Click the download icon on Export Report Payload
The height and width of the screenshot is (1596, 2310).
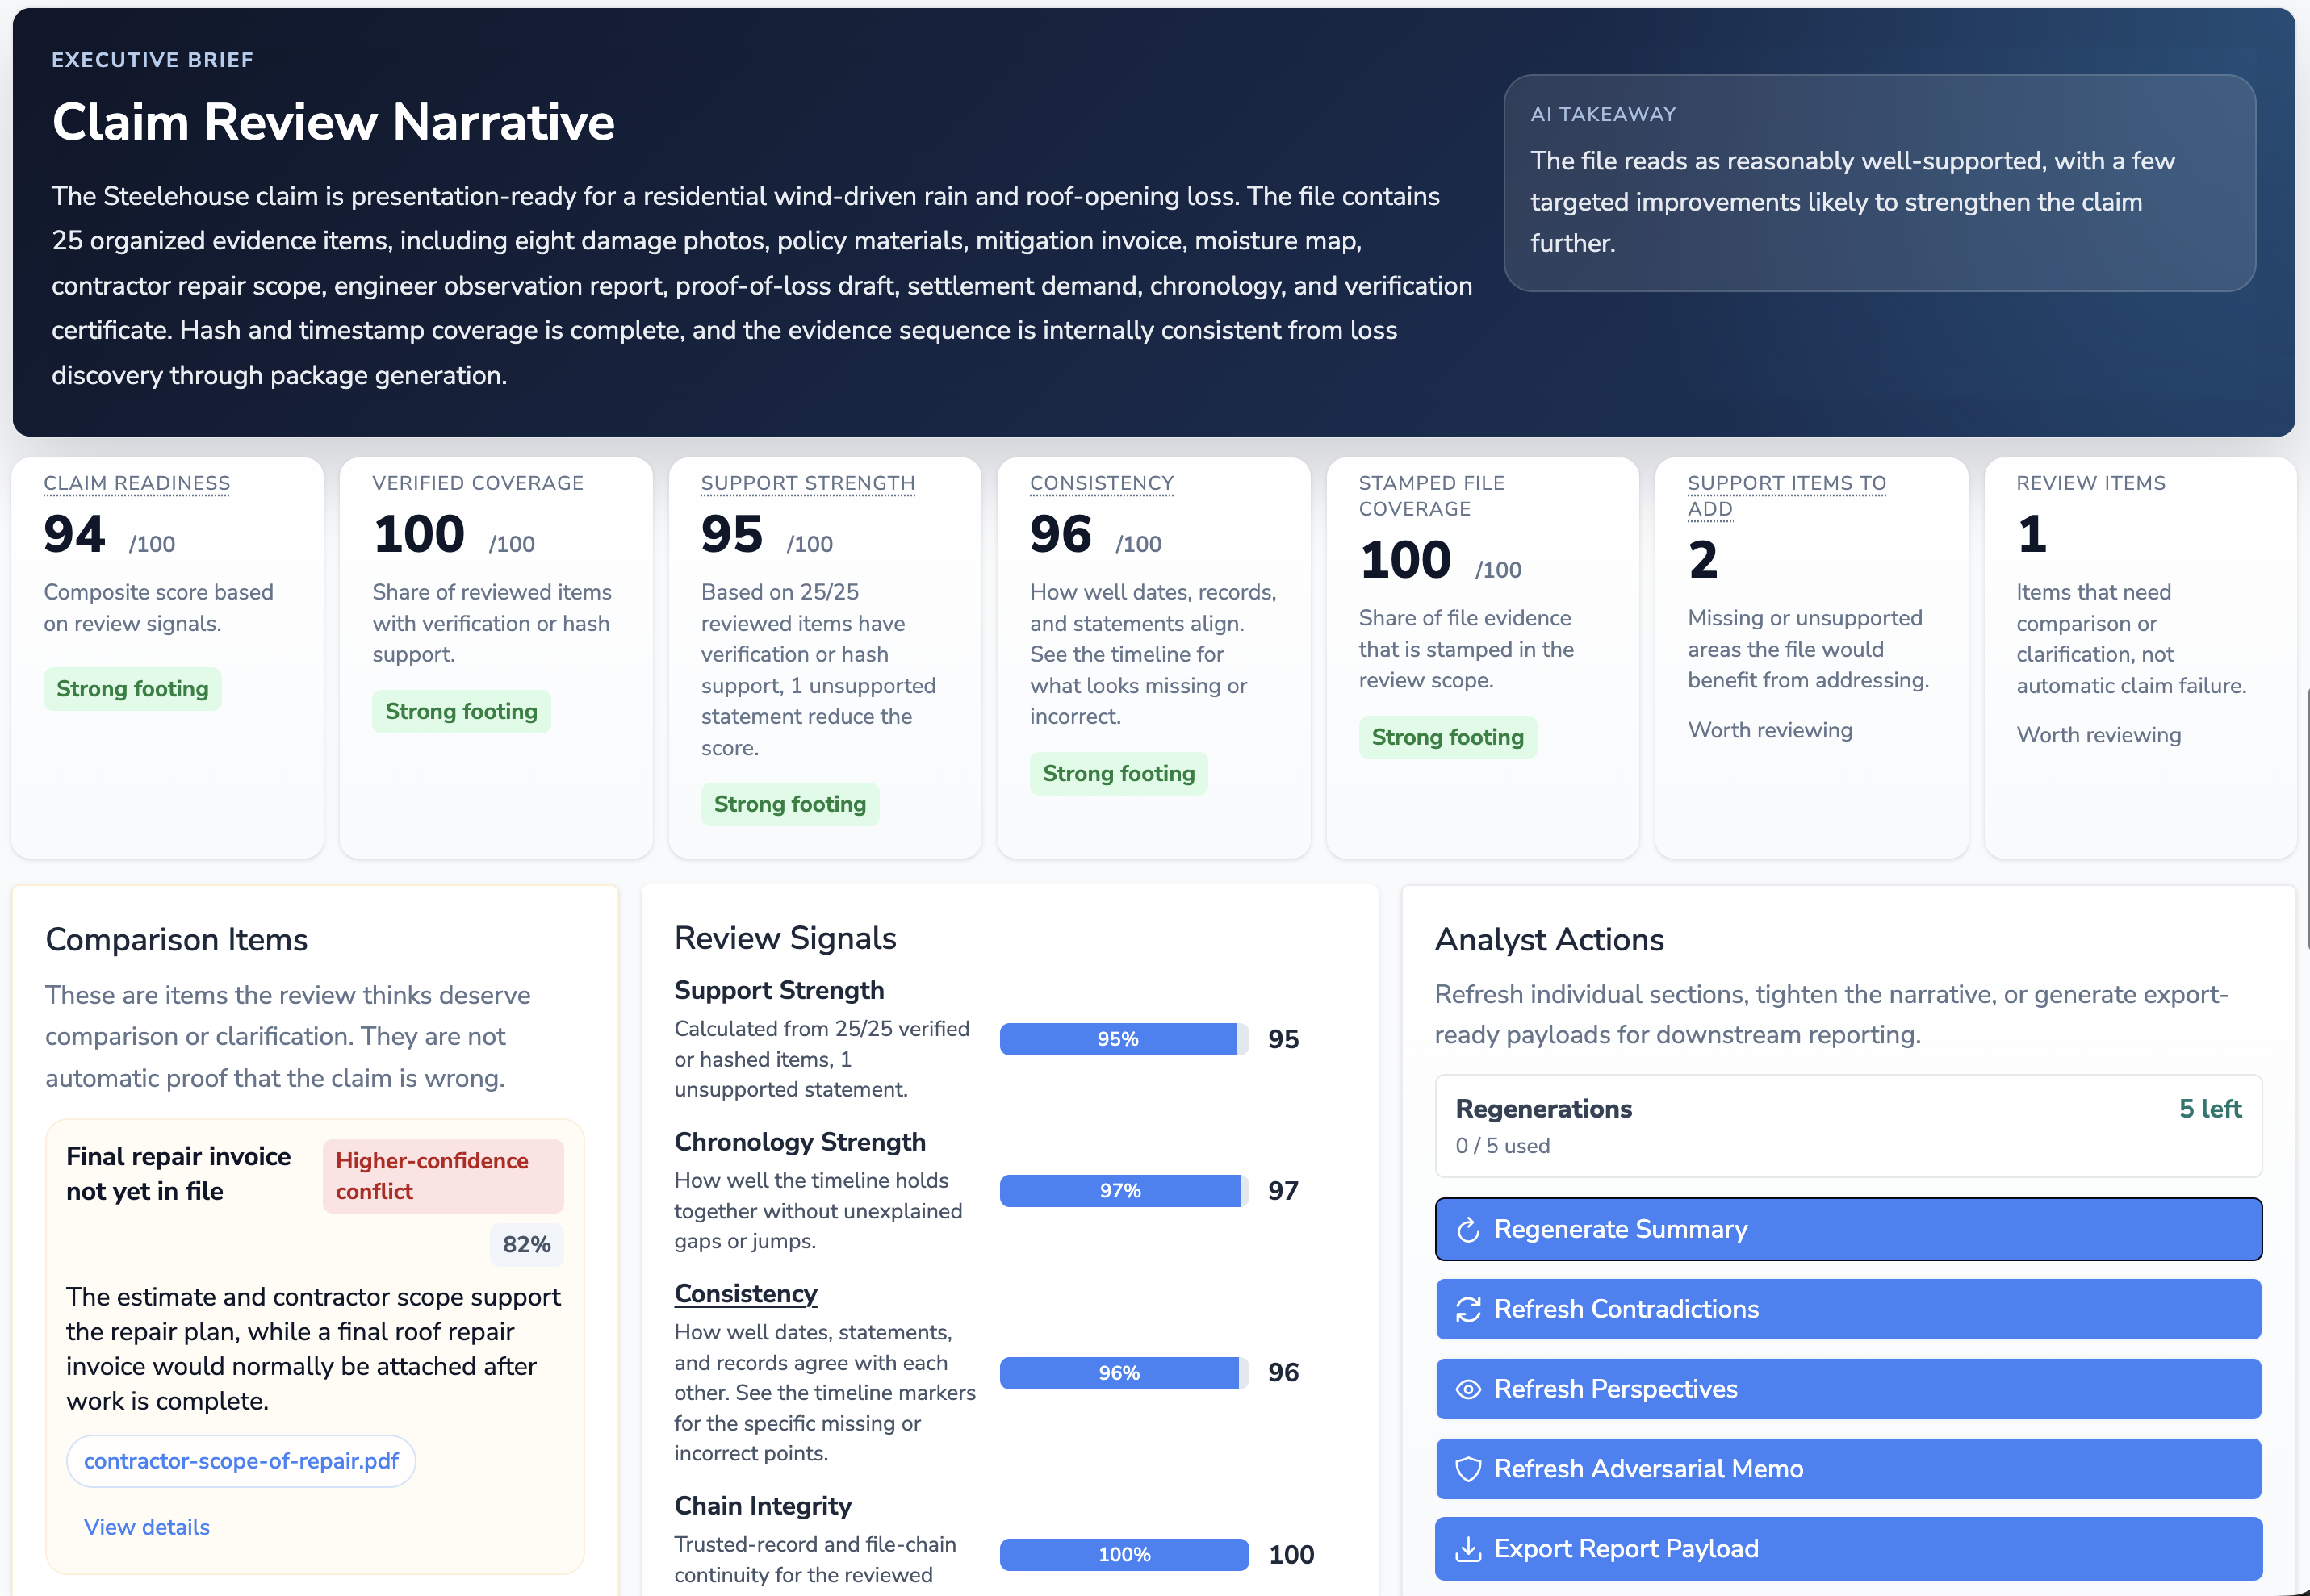click(x=1467, y=1549)
